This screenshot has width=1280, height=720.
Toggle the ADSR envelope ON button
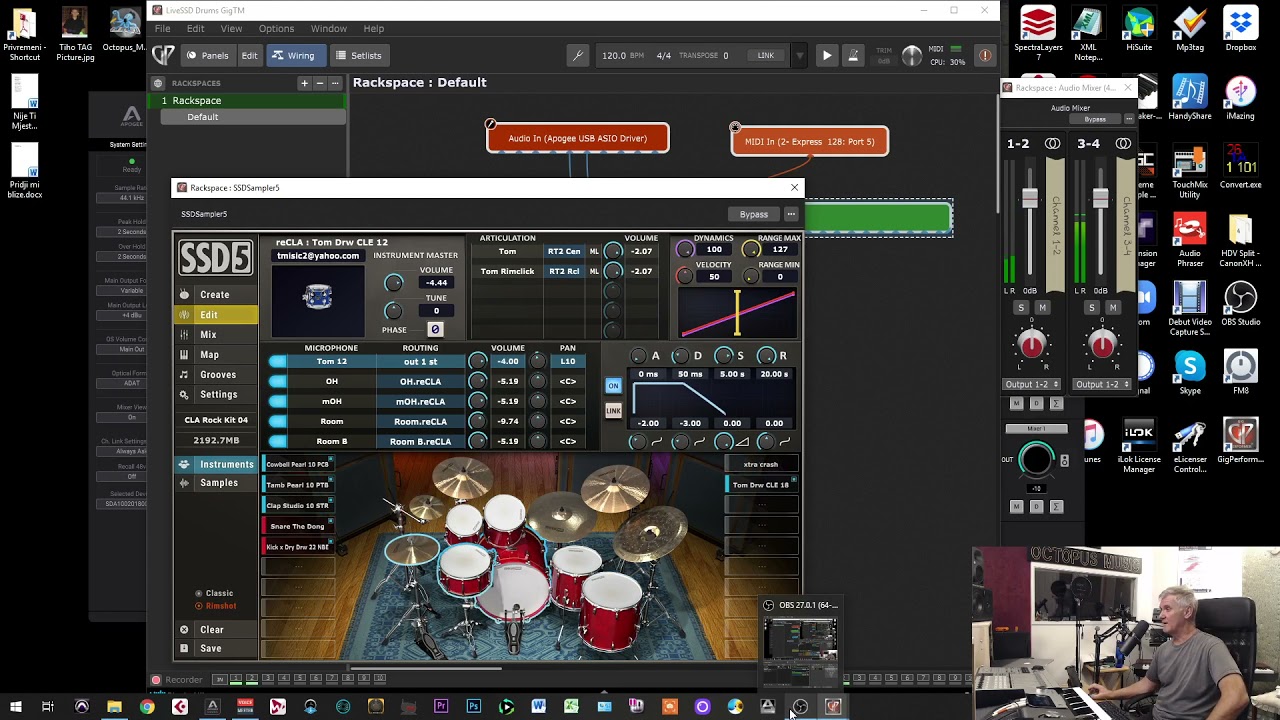click(613, 386)
